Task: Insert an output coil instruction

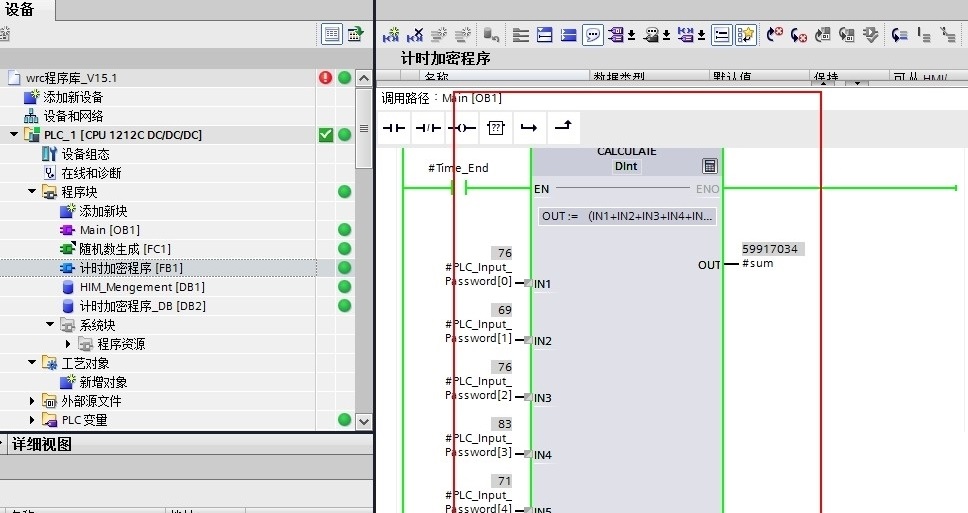Action: (462, 128)
